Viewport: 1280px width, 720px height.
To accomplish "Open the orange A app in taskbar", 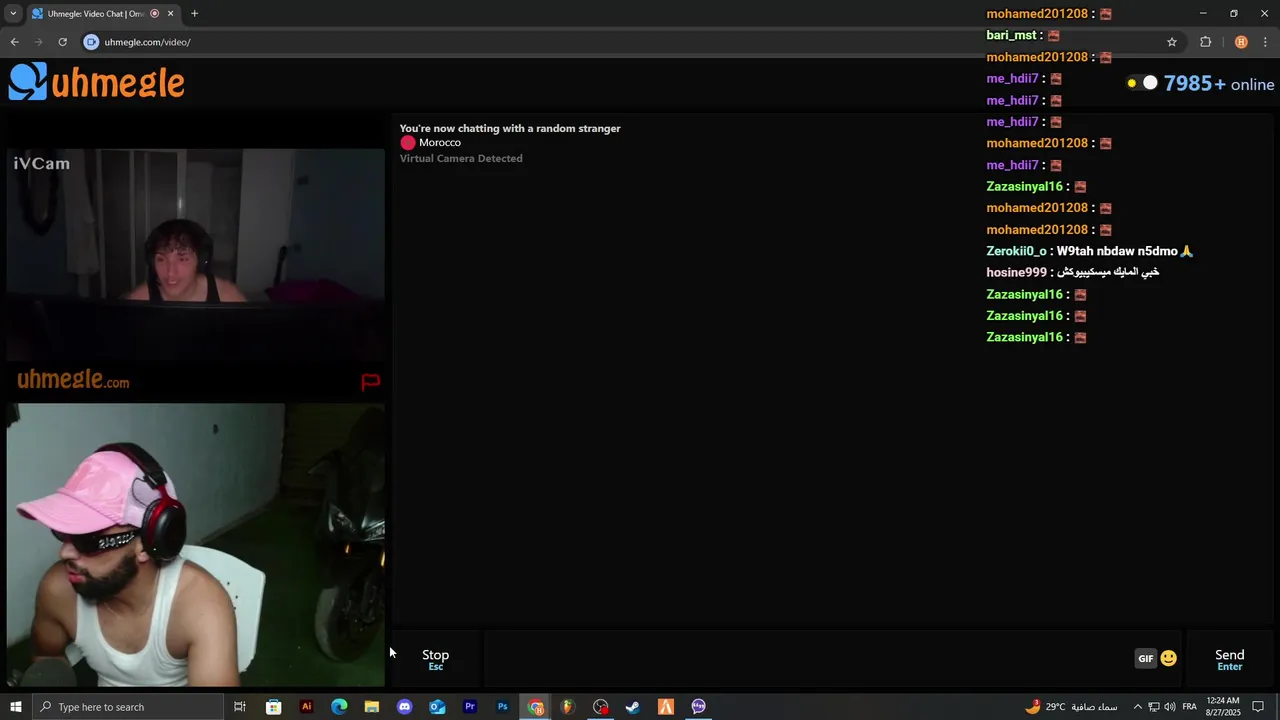I will click(666, 707).
